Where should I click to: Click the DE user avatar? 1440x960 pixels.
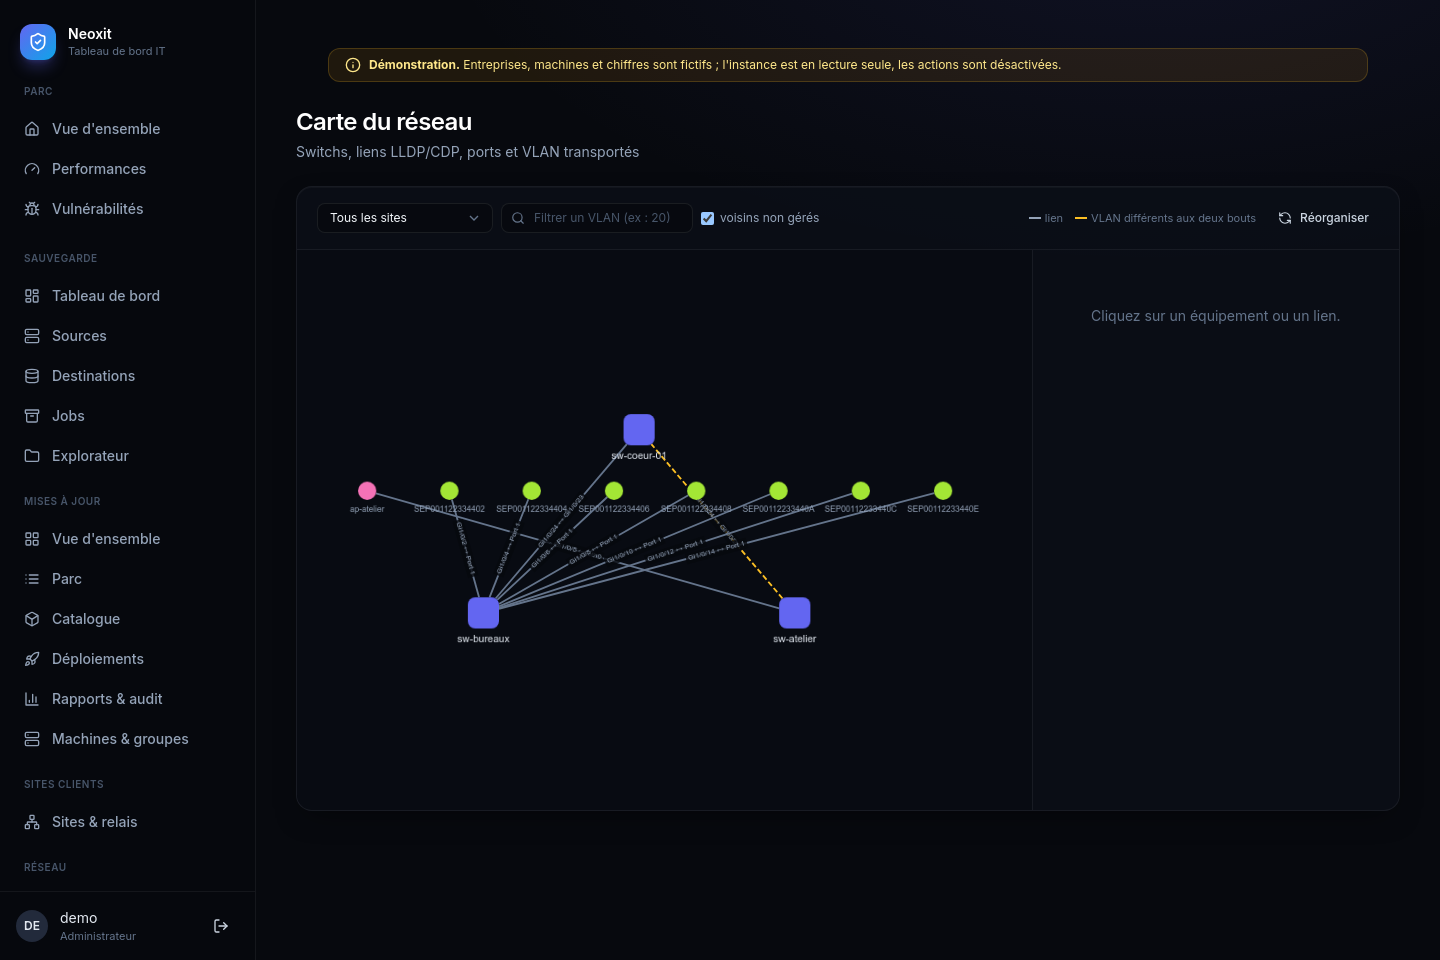point(32,926)
